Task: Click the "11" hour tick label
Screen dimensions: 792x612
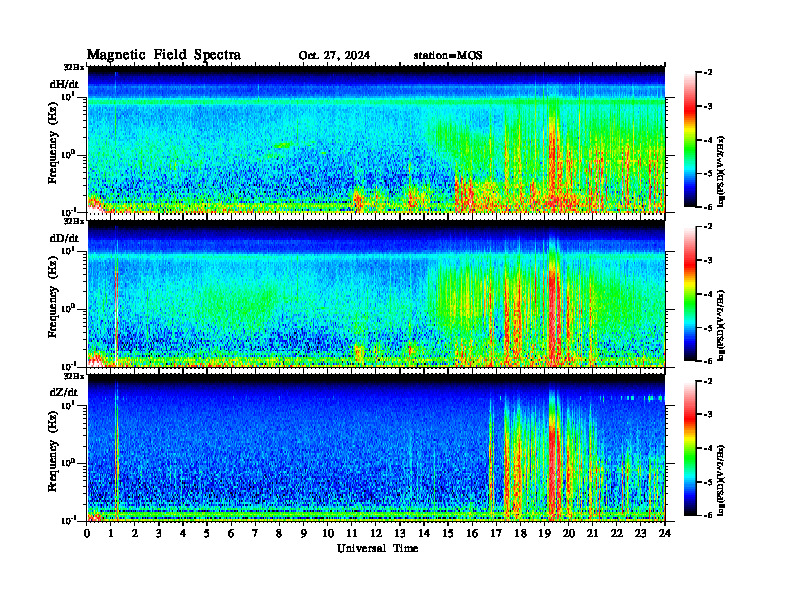Action: pos(352,533)
